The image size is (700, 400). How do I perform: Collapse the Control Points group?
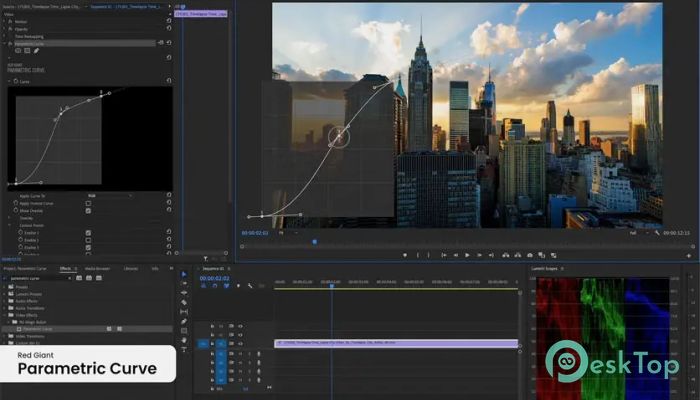point(9,225)
